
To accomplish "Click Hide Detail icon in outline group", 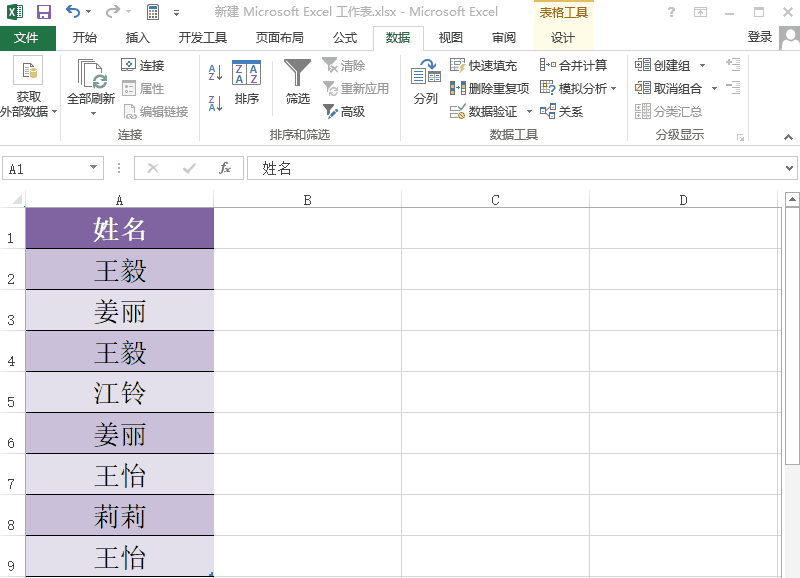I will tap(733, 88).
